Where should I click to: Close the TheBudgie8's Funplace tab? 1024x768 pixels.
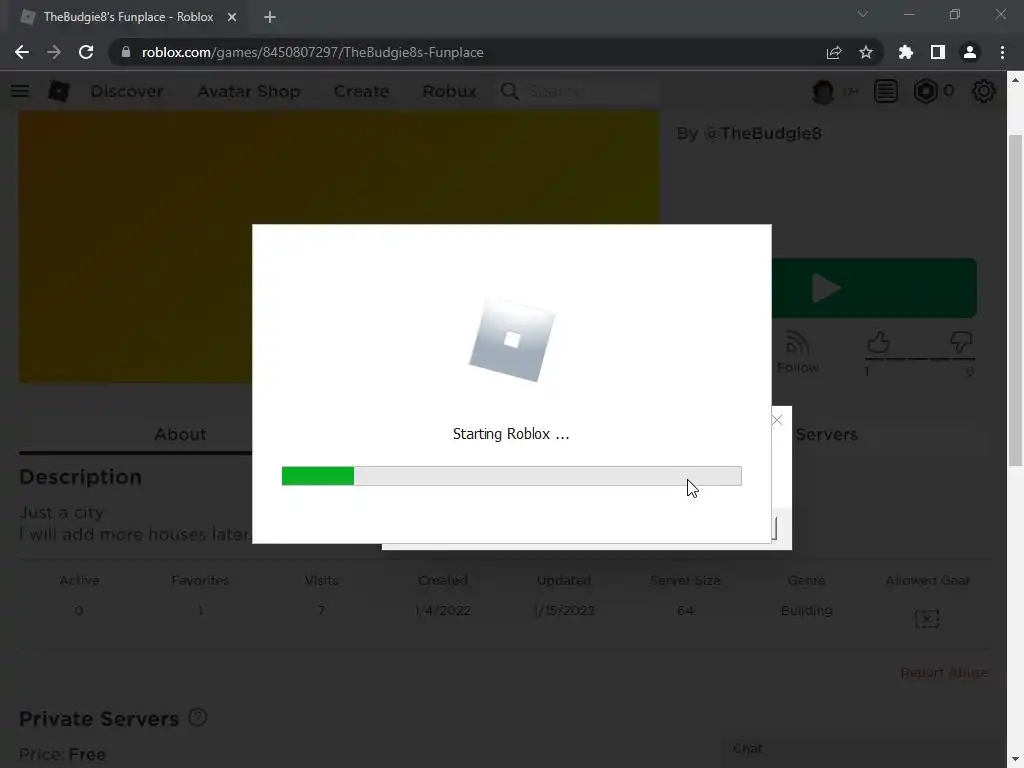[232, 17]
